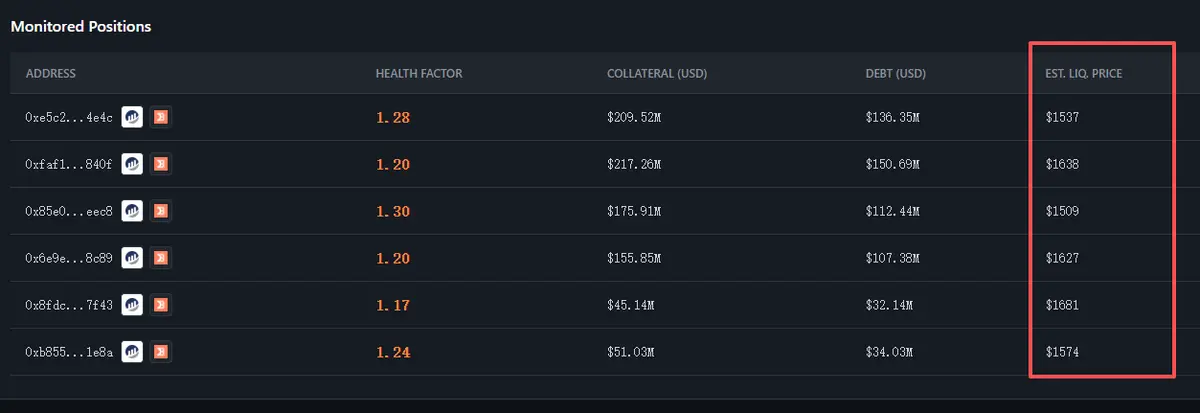Click the blue chart icon beside 0x8fdc...7f43
The height and width of the screenshot is (413, 1200).
pos(132,305)
